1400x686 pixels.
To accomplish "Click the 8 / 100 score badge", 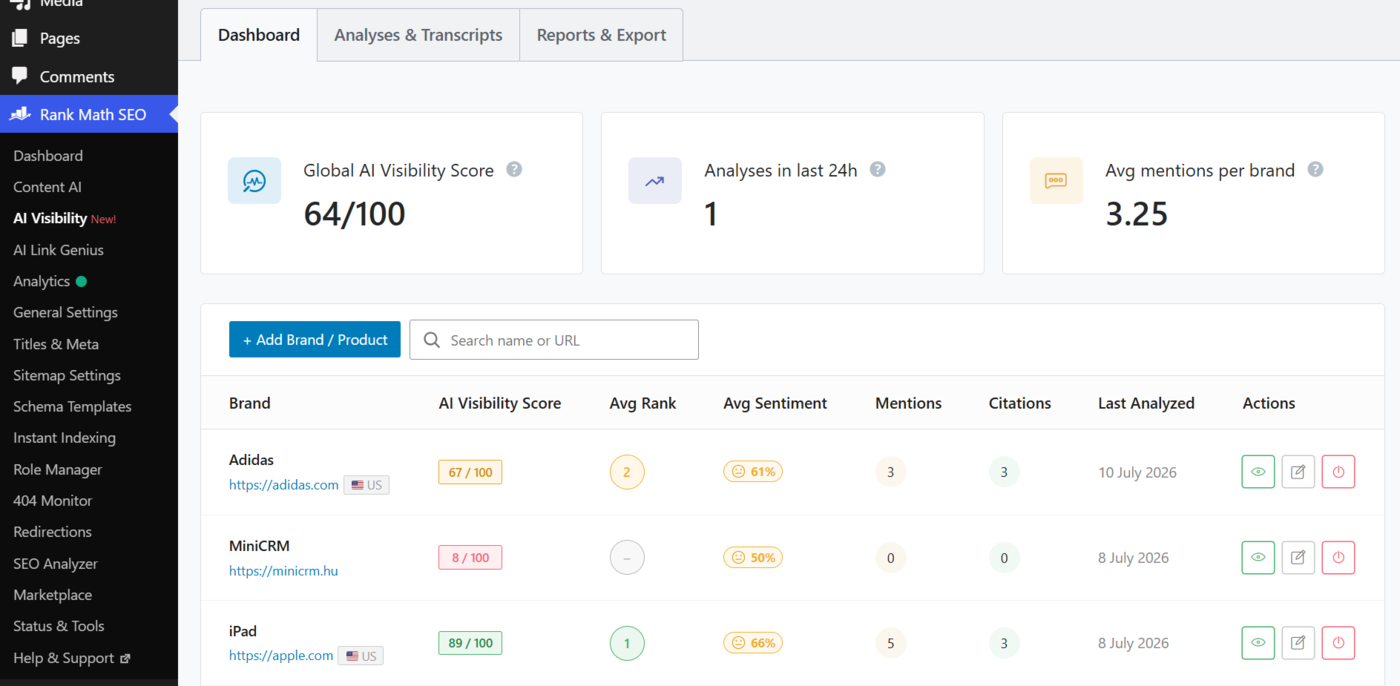I will click(x=470, y=557).
